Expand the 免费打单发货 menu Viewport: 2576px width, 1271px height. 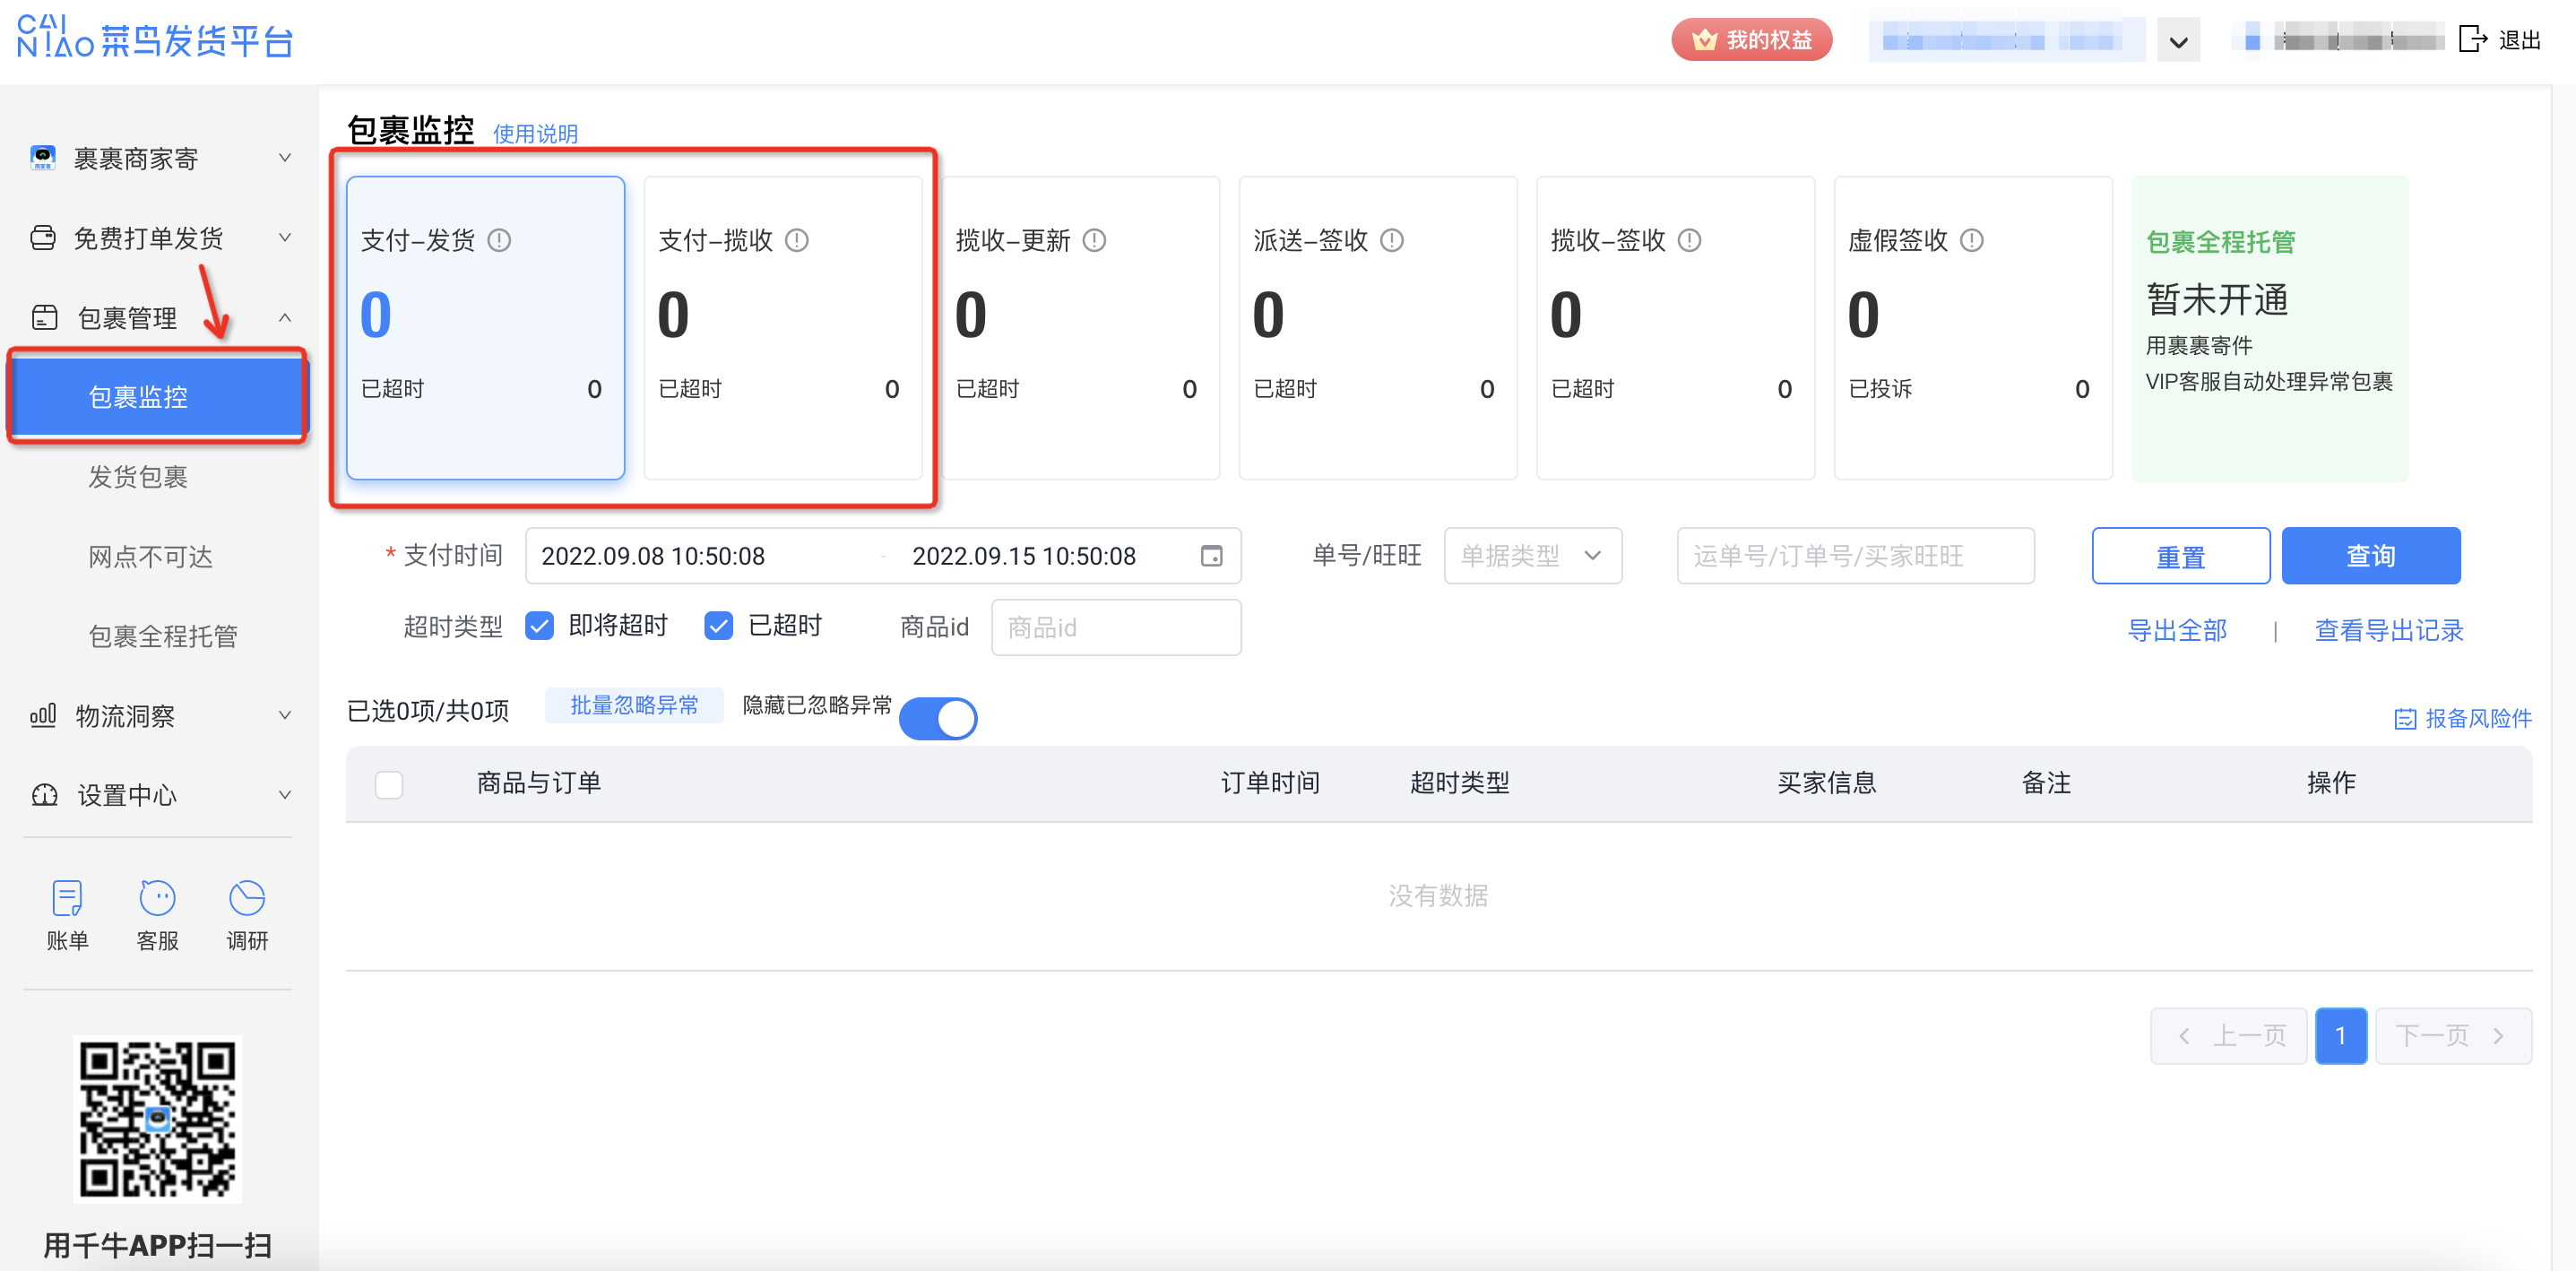pos(284,238)
